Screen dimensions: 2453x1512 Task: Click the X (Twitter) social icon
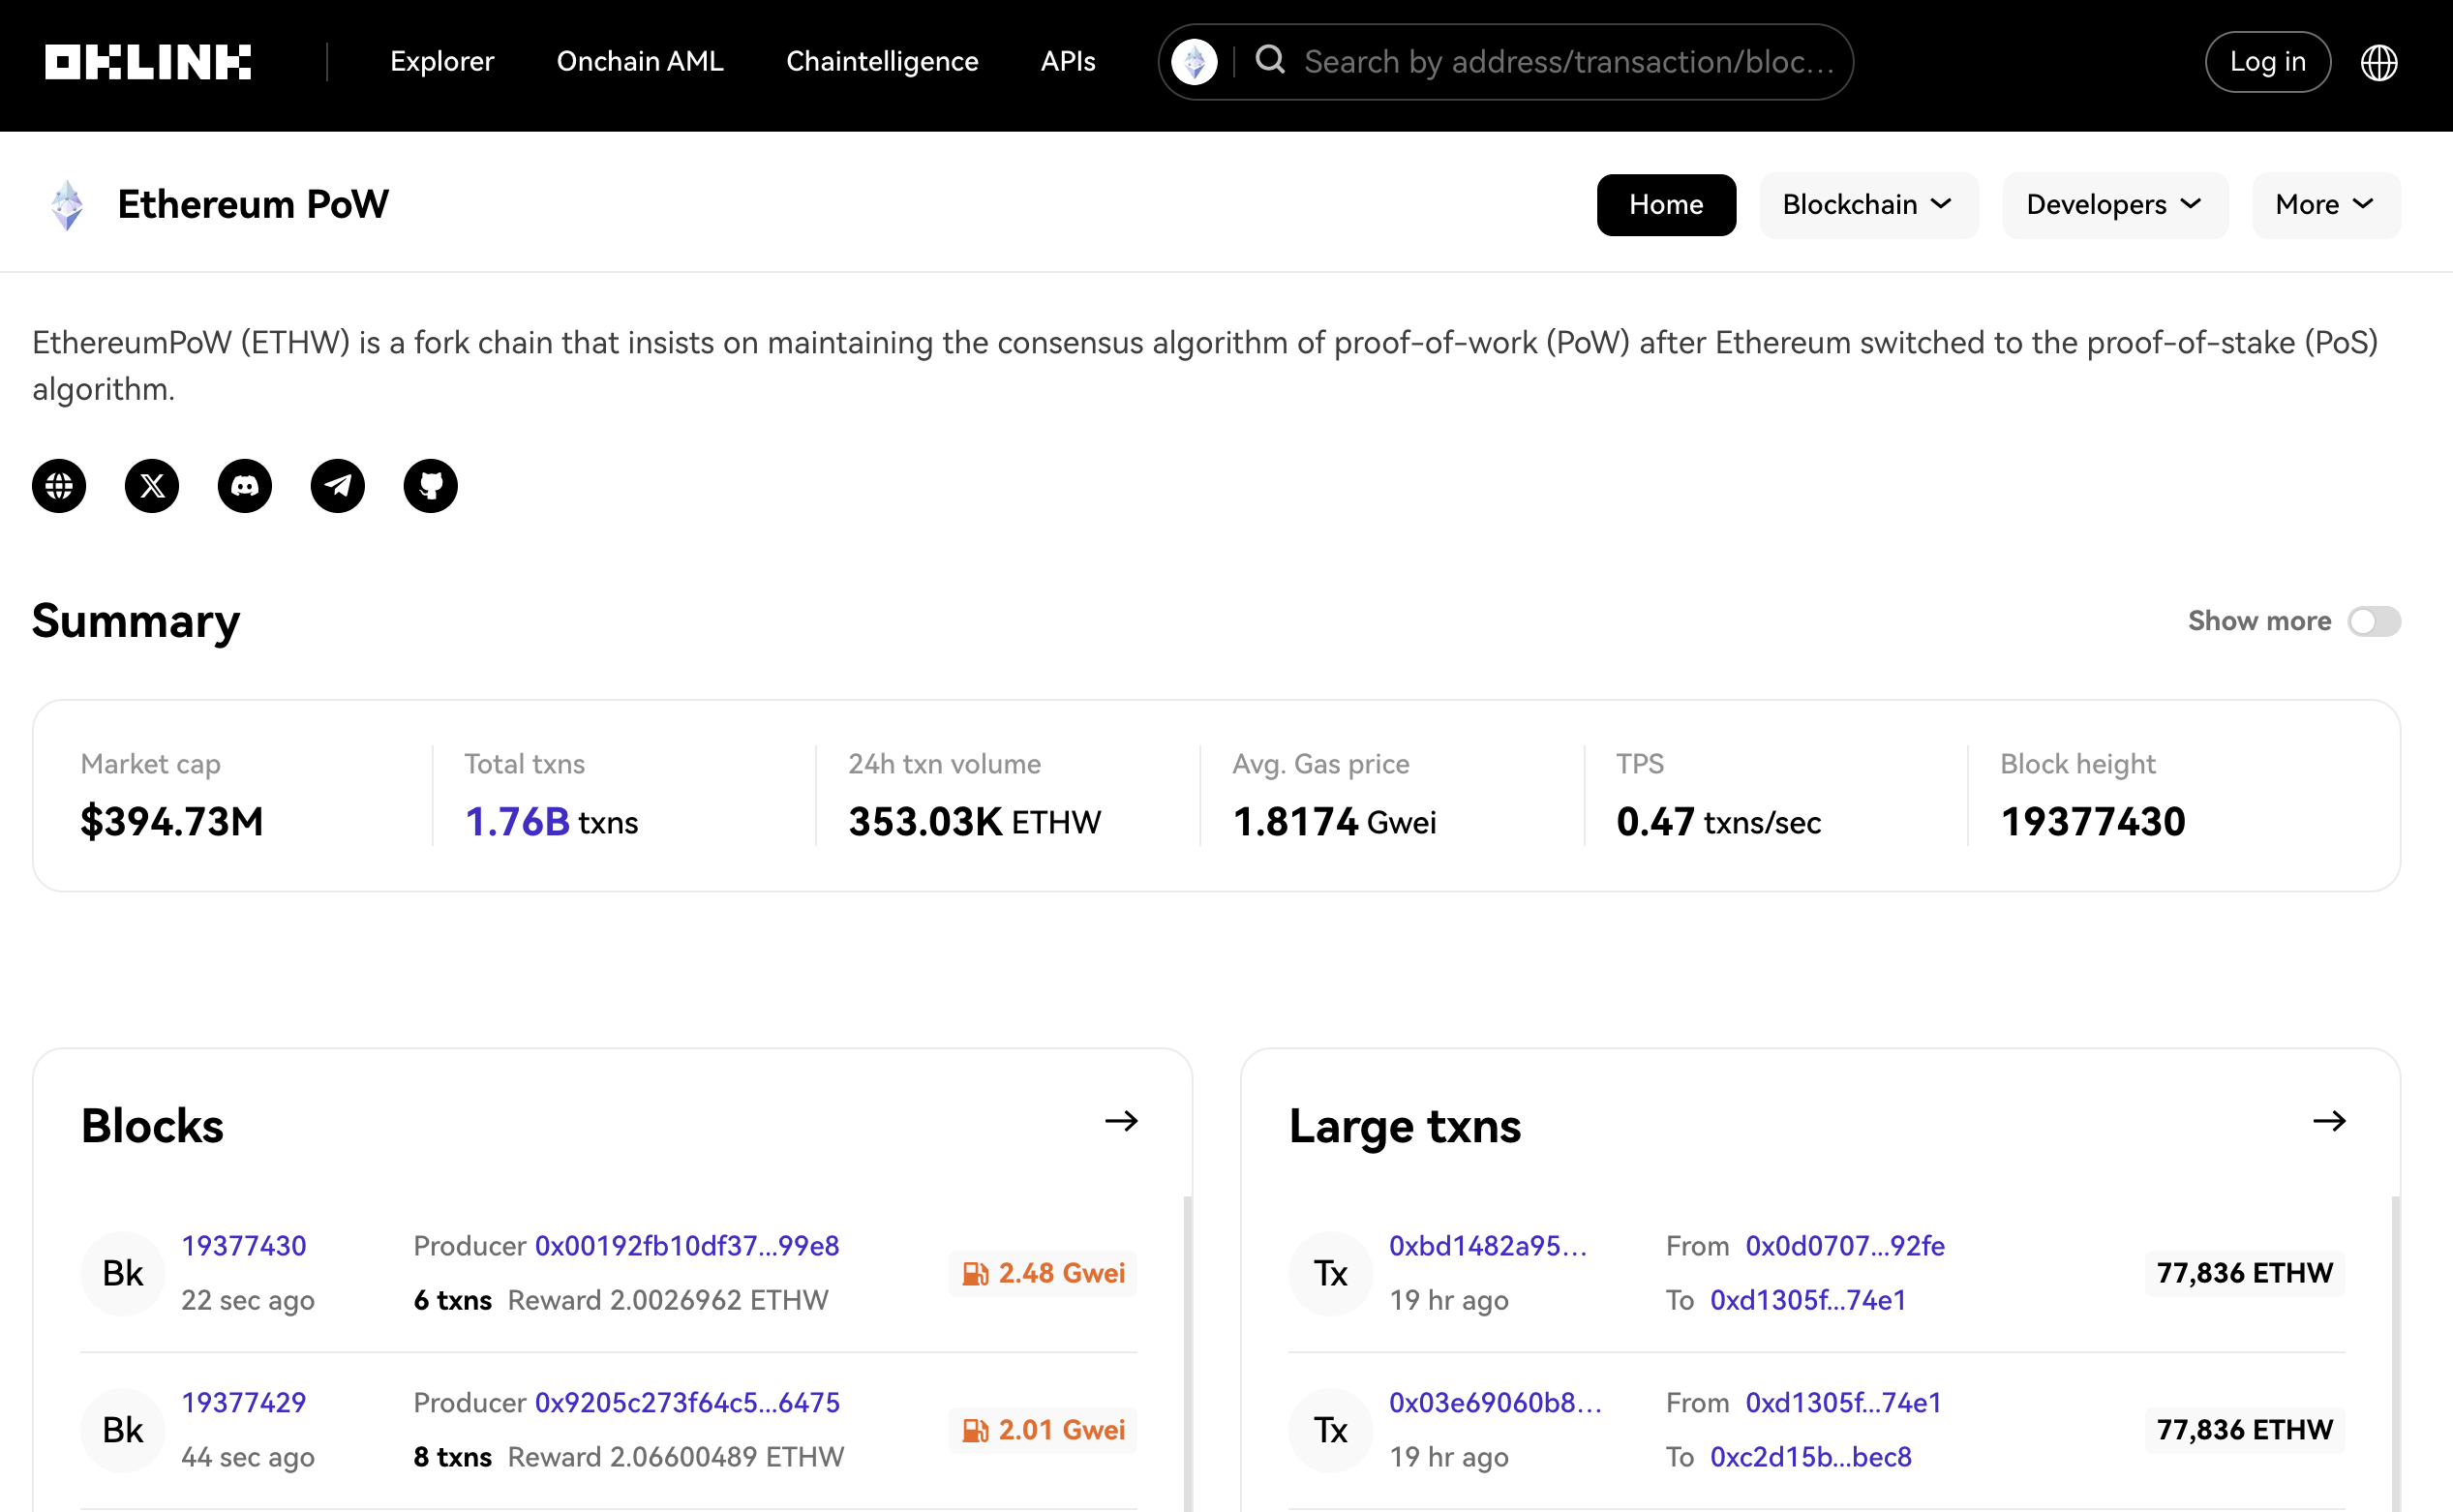pos(152,485)
